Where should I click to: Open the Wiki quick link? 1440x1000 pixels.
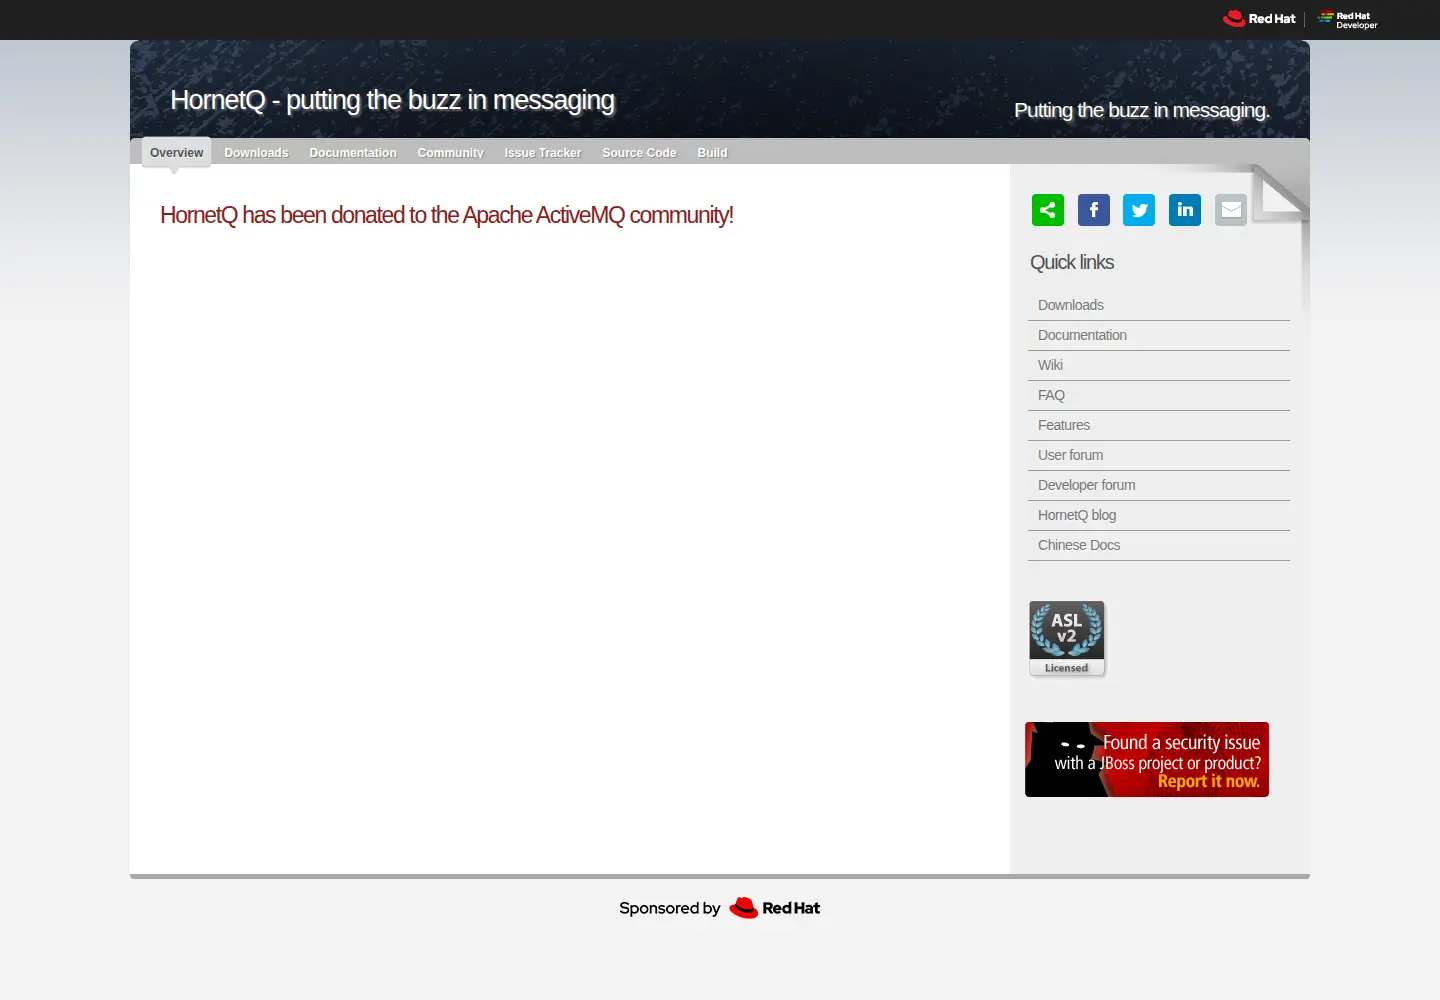(1159, 365)
